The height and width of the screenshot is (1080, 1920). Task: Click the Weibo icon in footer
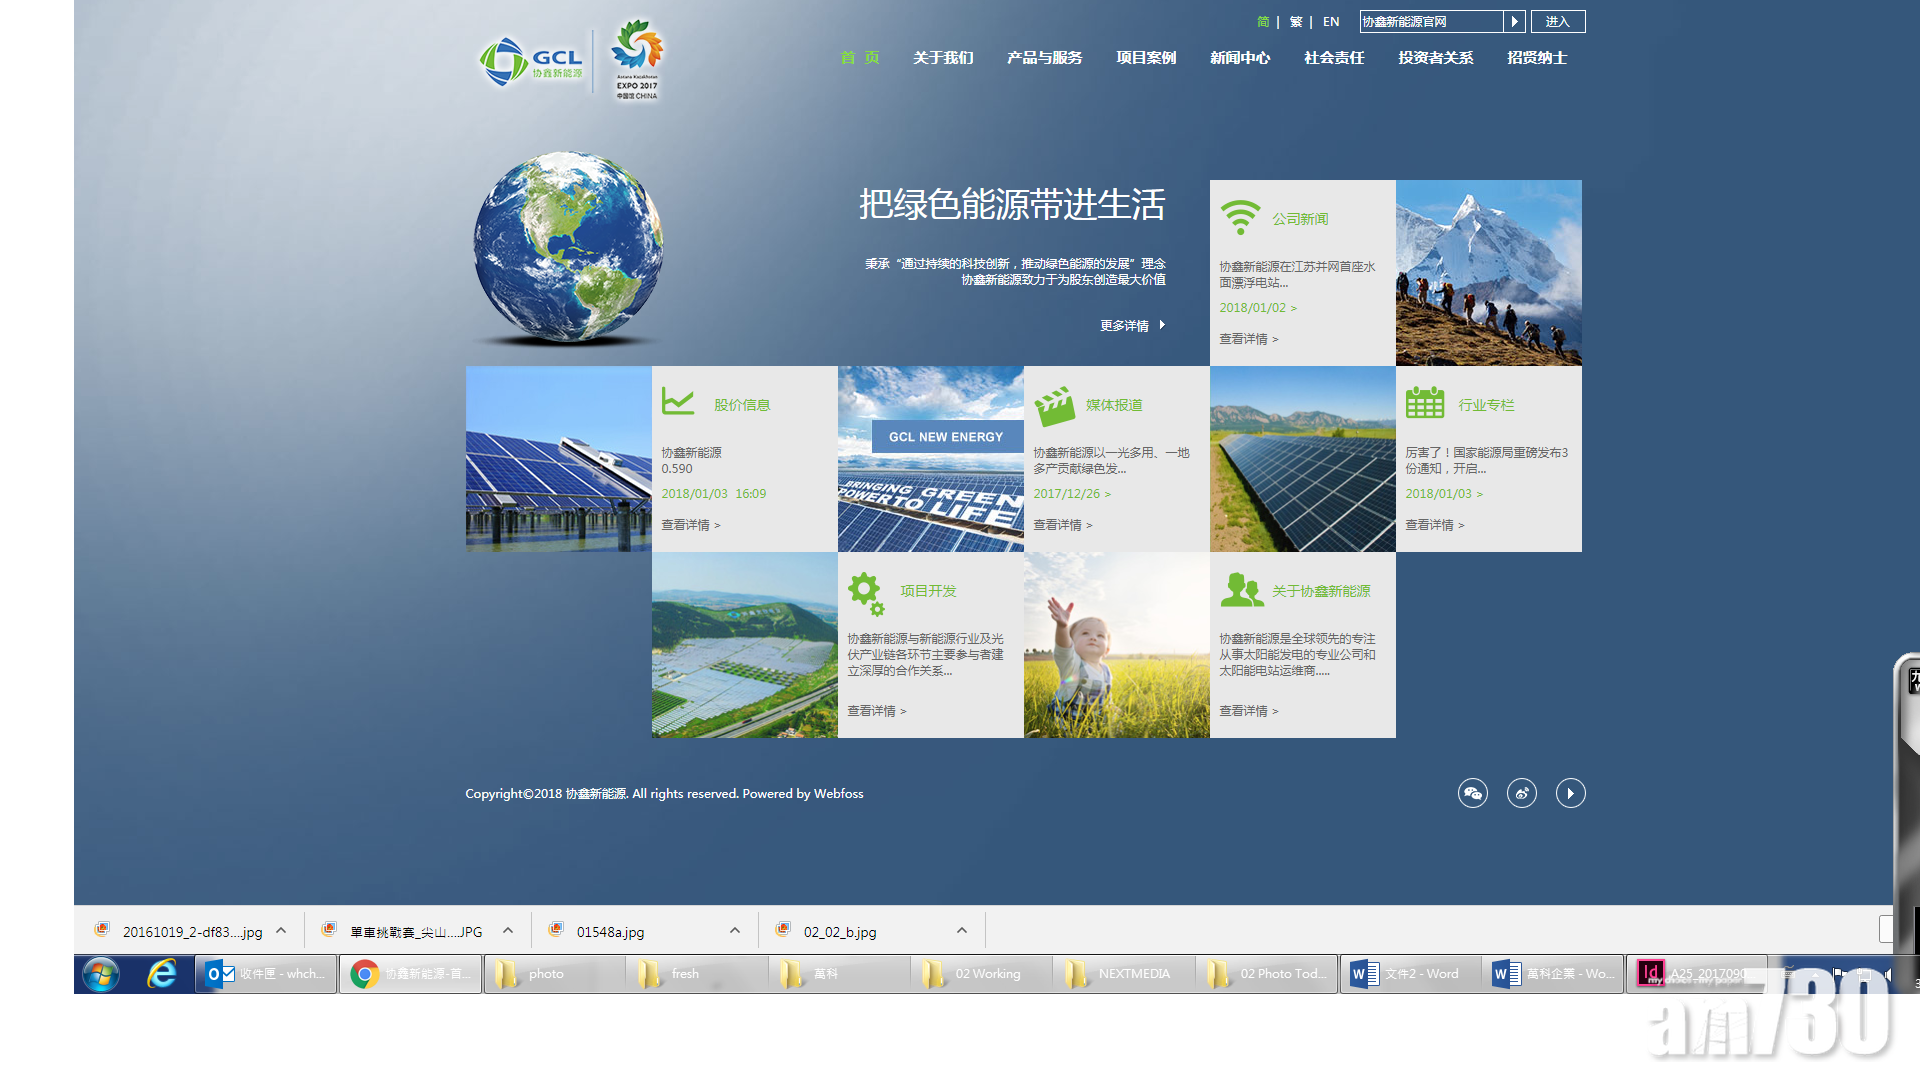point(1521,793)
